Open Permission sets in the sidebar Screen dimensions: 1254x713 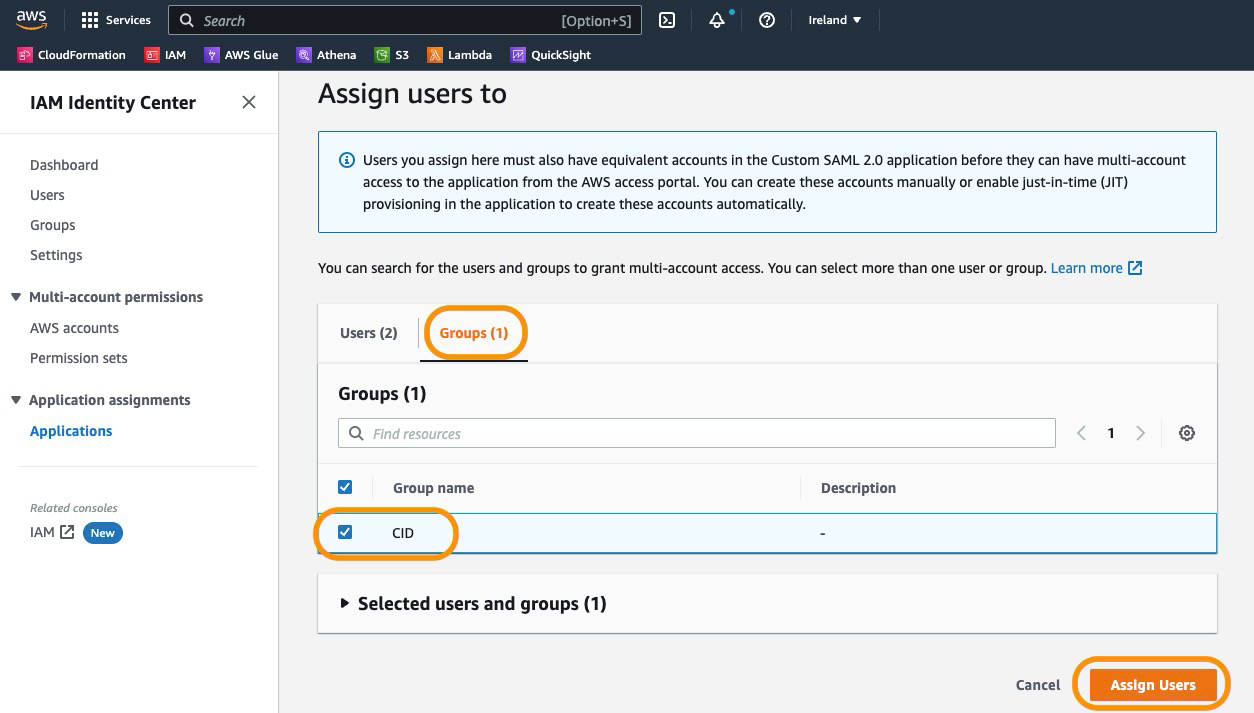pos(79,358)
